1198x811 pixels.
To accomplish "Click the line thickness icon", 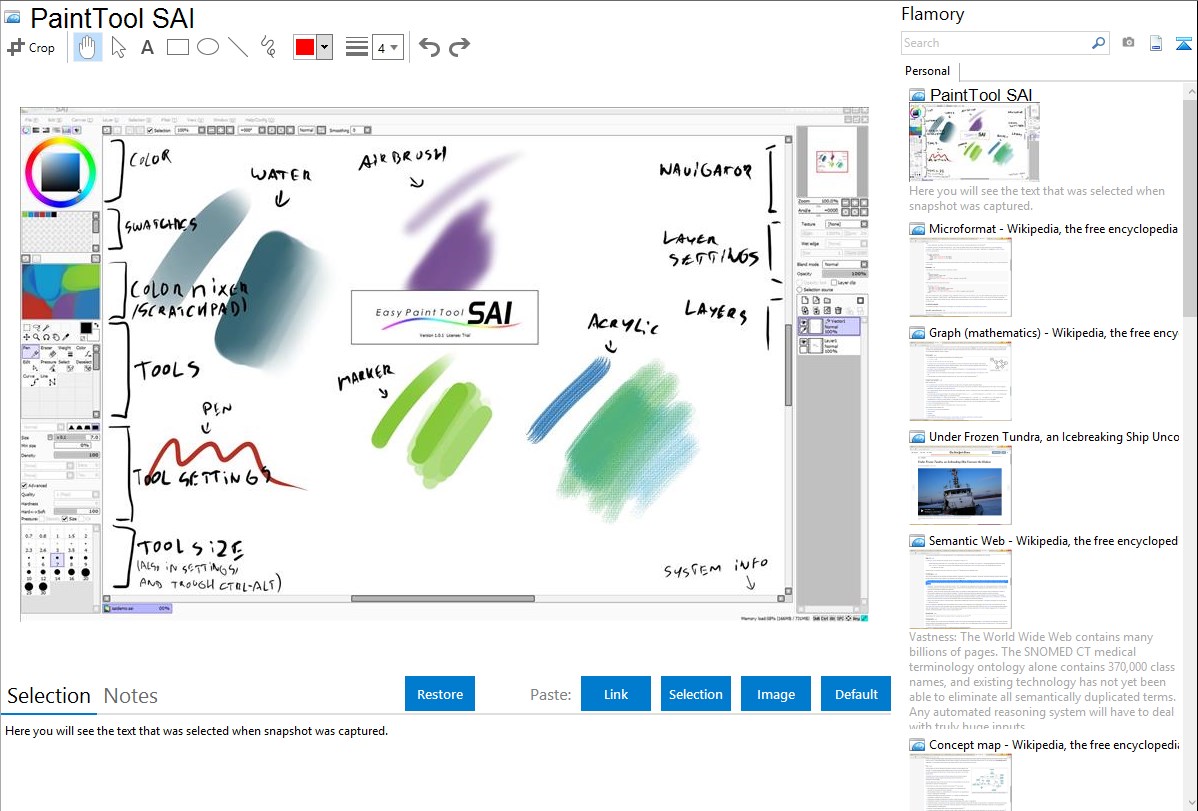I will 357,47.
